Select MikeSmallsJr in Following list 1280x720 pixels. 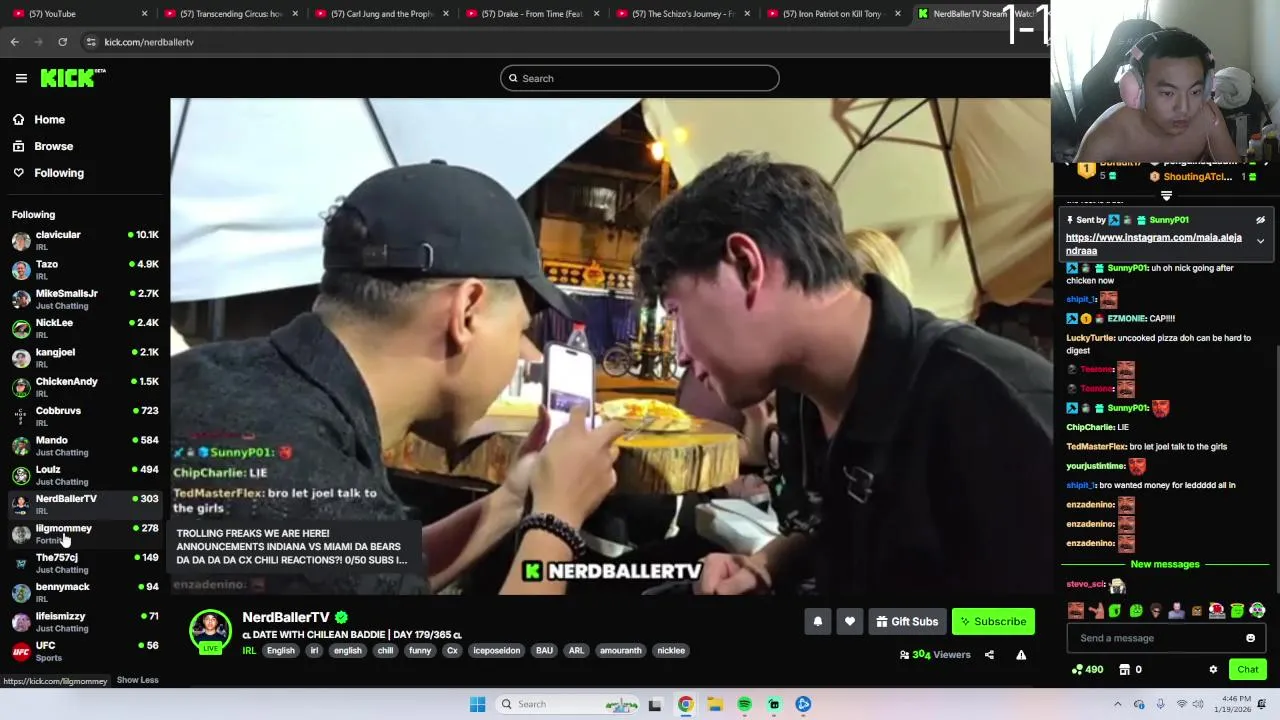tap(85, 299)
